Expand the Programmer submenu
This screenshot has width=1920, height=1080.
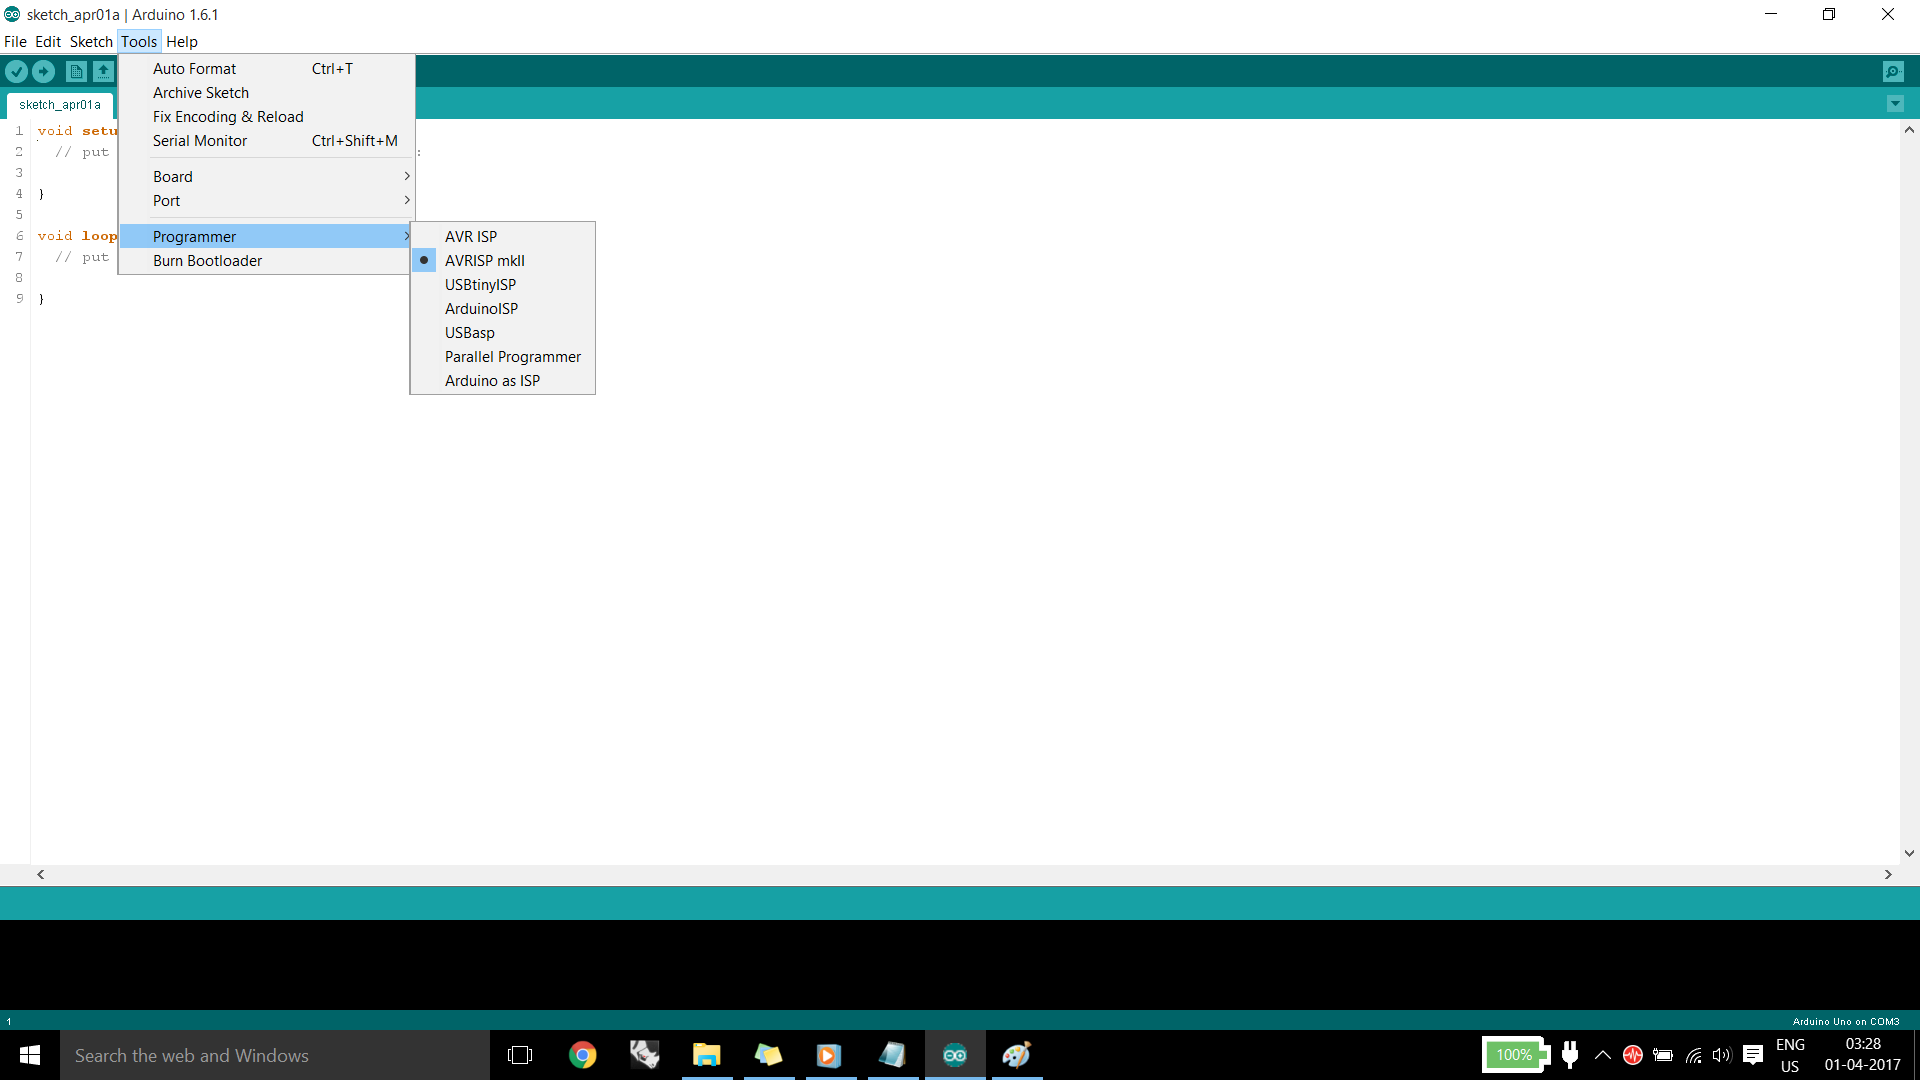click(266, 237)
